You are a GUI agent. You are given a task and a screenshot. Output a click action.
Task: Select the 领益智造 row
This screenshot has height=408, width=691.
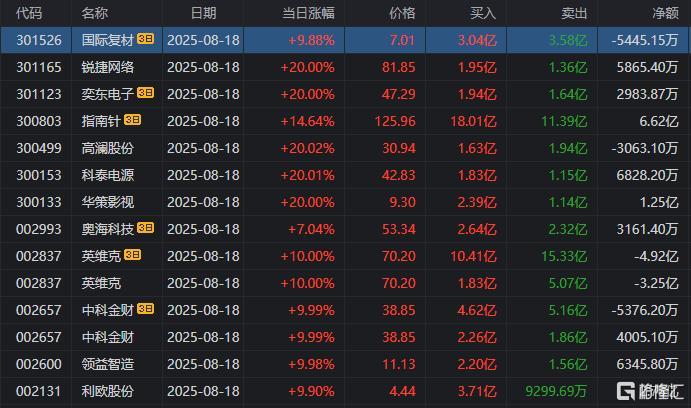(346, 364)
